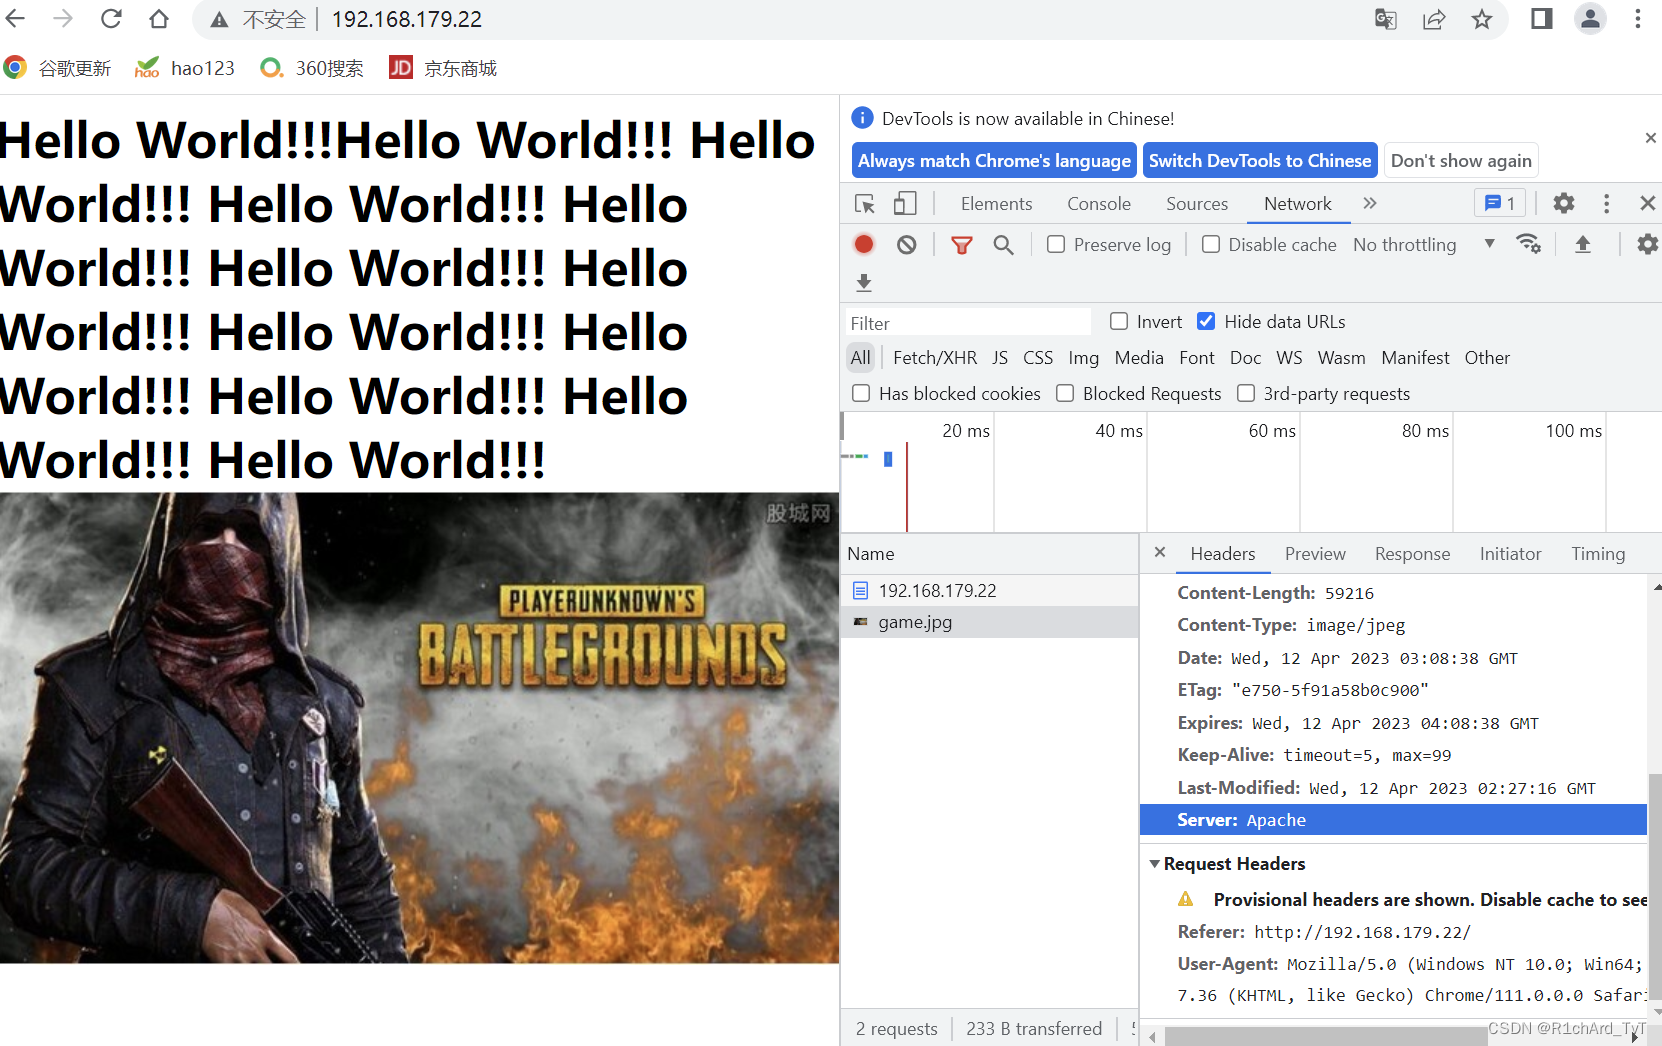The height and width of the screenshot is (1046, 1662).
Task: Filter requests by CSS type
Action: (1038, 358)
